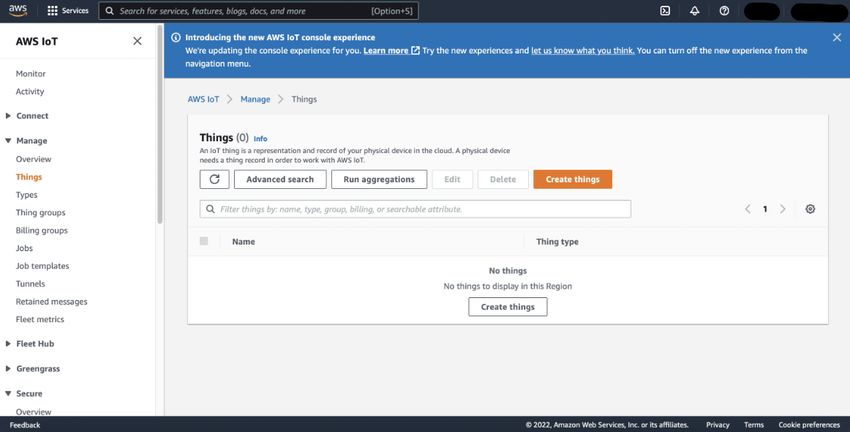This screenshot has width=850, height=432.
Task: Sort by Thing type column header
Action: tap(557, 242)
